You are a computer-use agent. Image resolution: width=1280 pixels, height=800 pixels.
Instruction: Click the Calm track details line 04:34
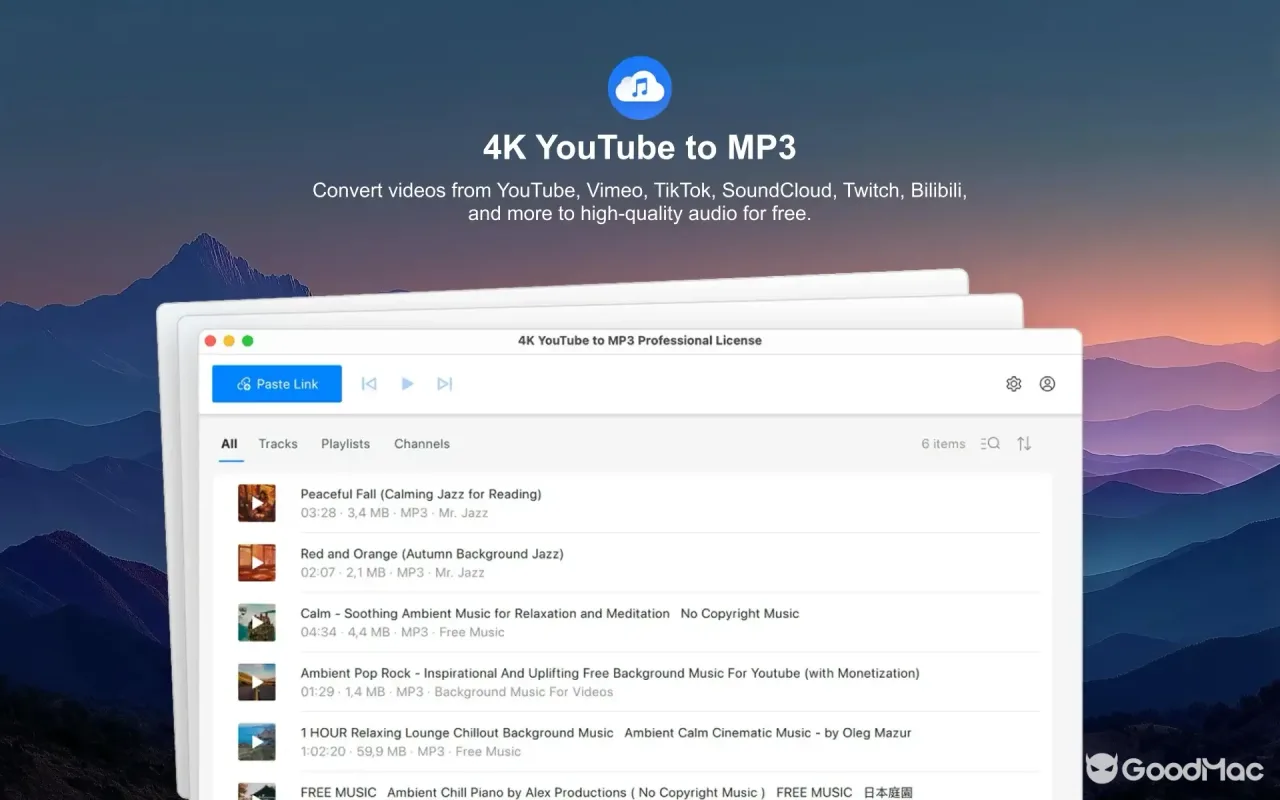pyautogui.click(x=402, y=632)
